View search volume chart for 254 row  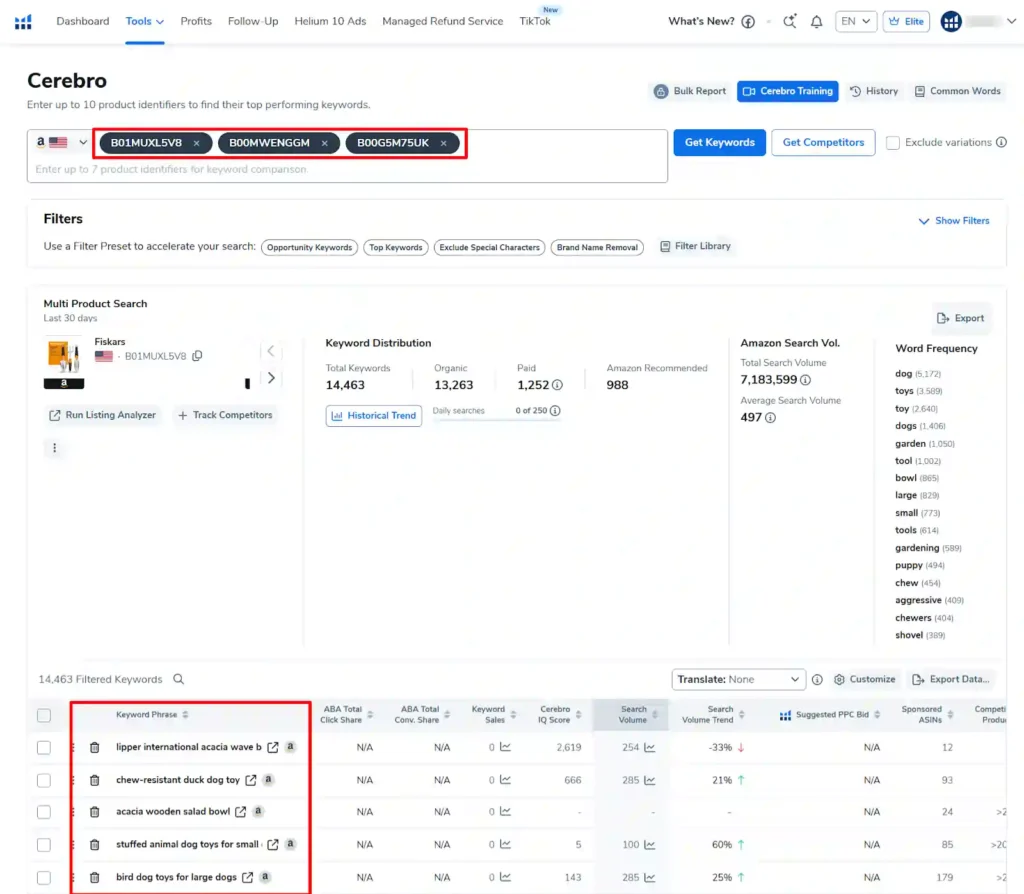point(650,747)
